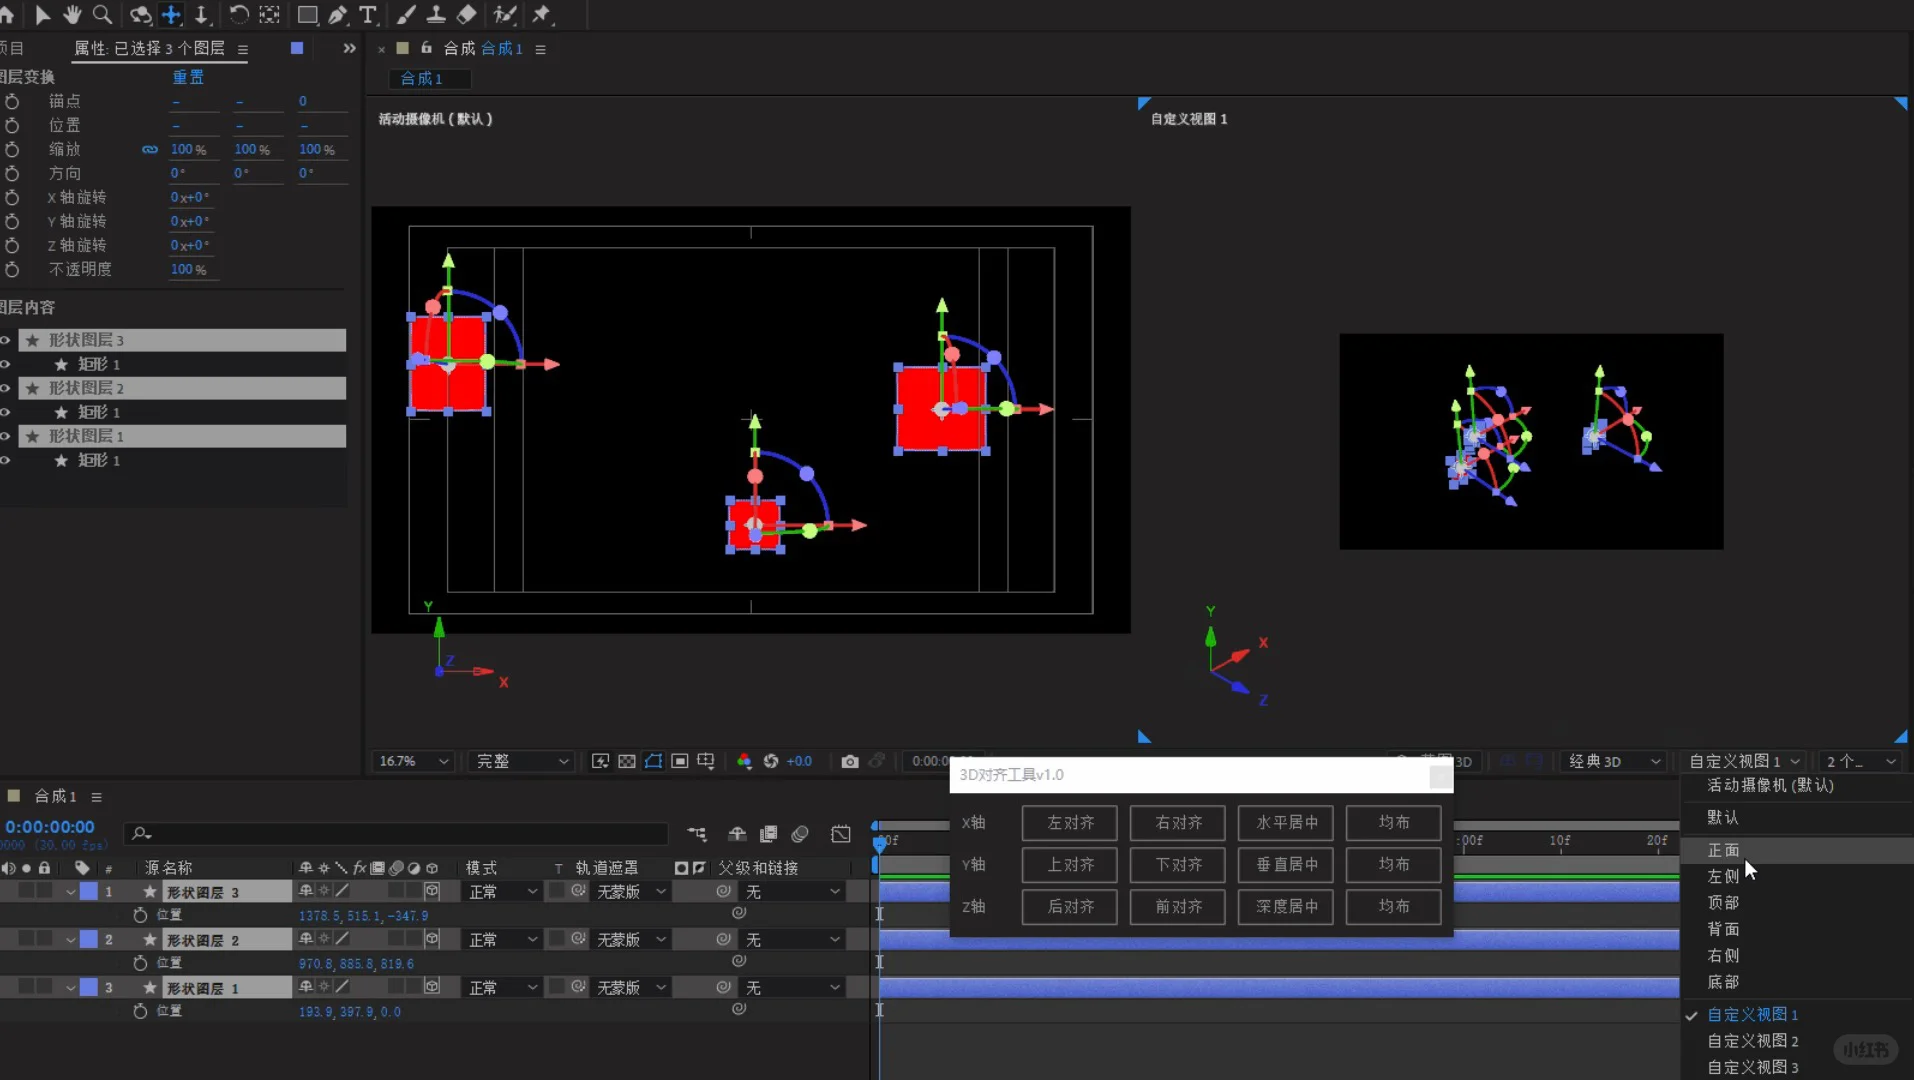1914x1080 pixels.
Task: Select the Roto Brush tool
Action: click(x=505, y=14)
